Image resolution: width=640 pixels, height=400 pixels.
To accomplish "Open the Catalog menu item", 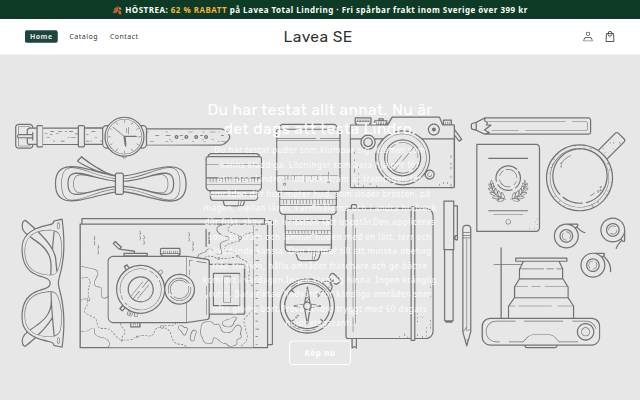I will pos(83,36).
